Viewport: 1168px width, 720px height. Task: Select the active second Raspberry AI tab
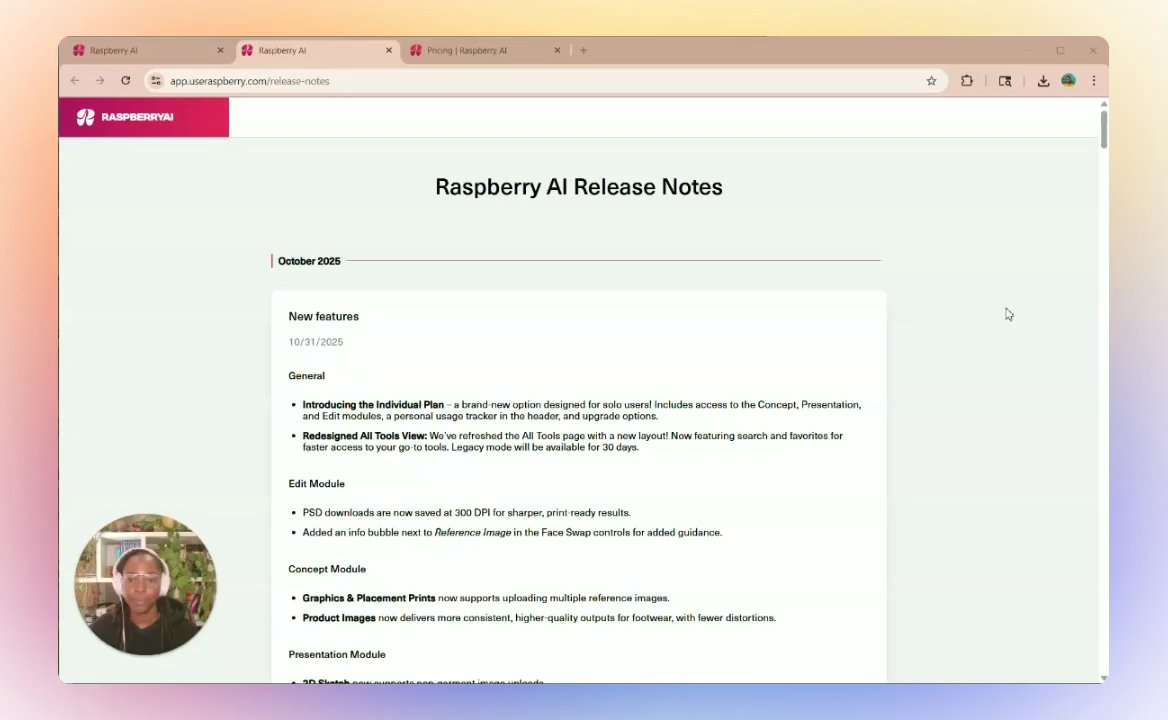pos(317,51)
